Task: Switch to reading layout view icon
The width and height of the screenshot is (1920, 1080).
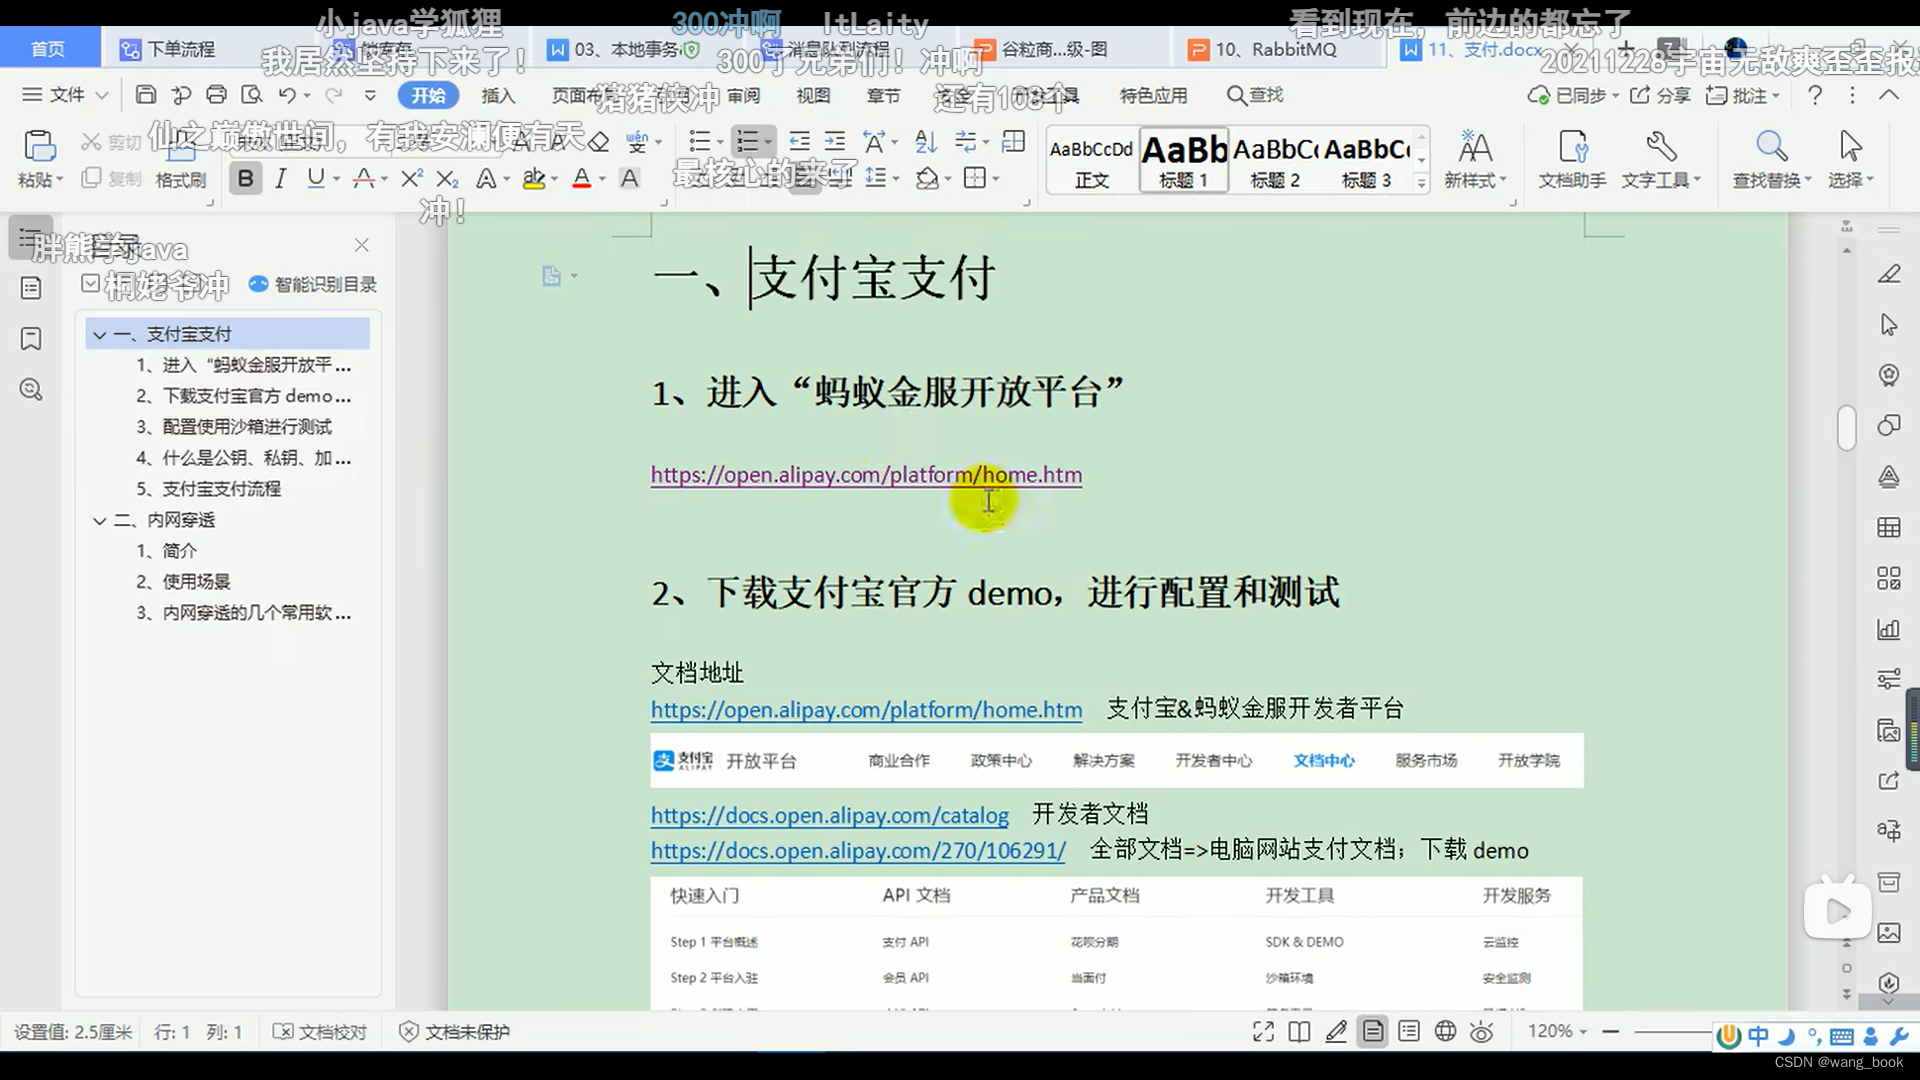Action: (x=1299, y=1032)
